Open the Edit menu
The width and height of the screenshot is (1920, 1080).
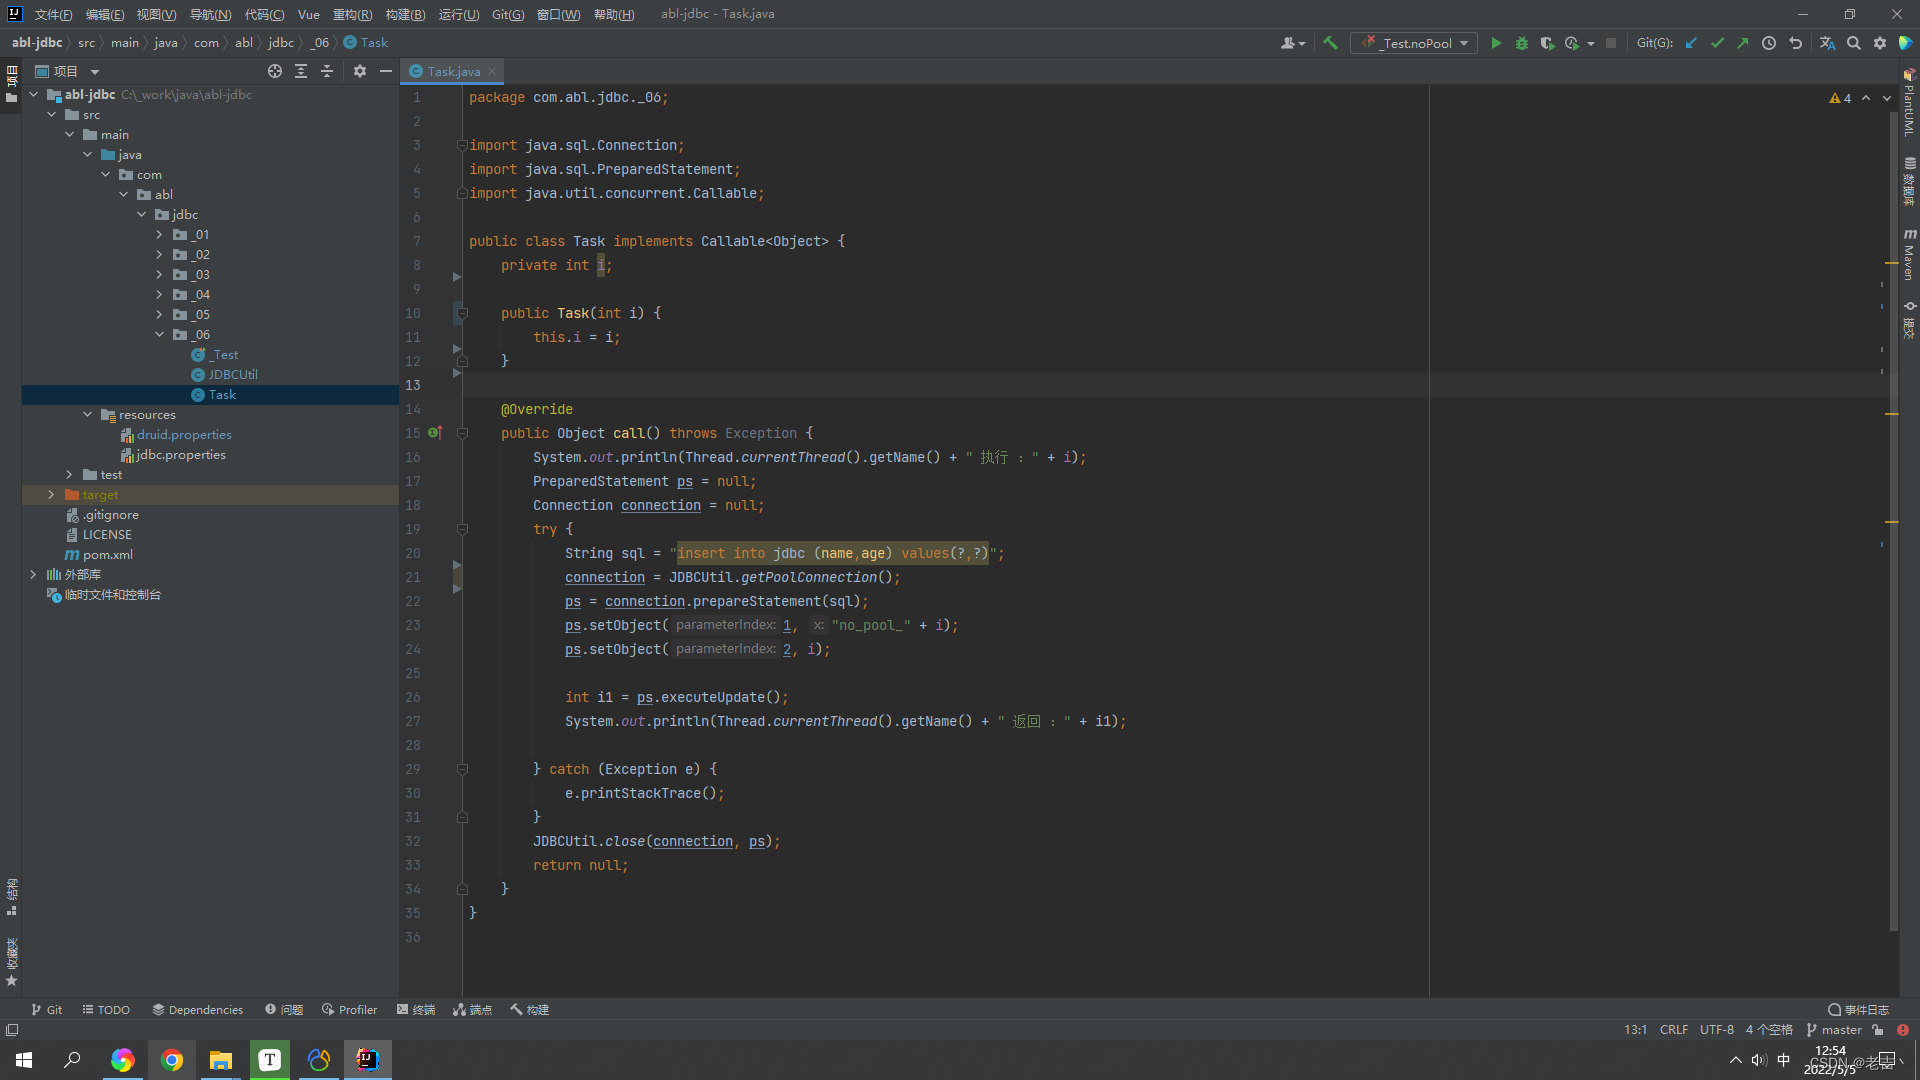[x=105, y=14]
